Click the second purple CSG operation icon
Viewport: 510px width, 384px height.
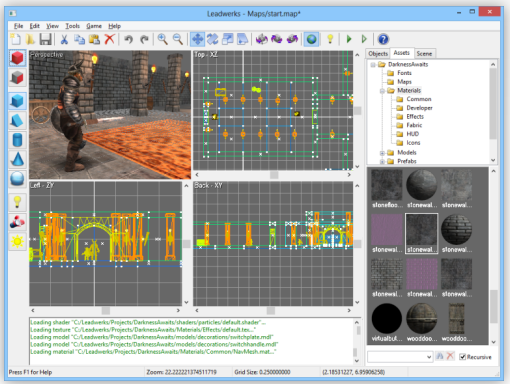(277, 39)
